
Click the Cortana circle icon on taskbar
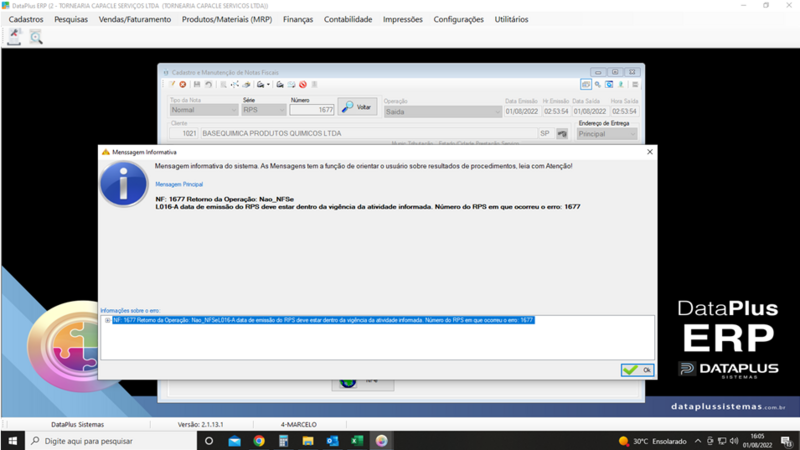pos(209,441)
